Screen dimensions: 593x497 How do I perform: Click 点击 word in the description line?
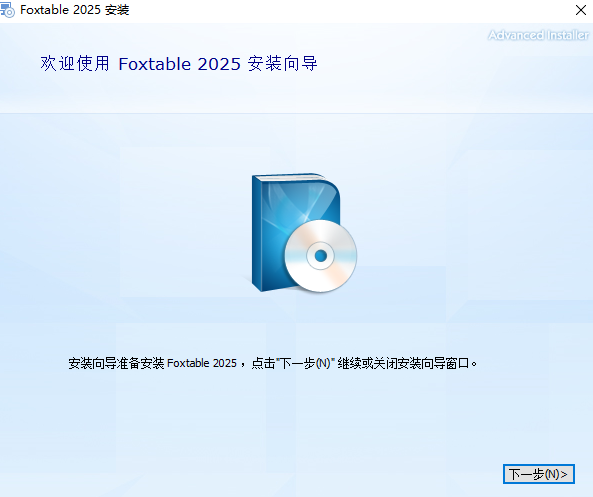click(263, 363)
